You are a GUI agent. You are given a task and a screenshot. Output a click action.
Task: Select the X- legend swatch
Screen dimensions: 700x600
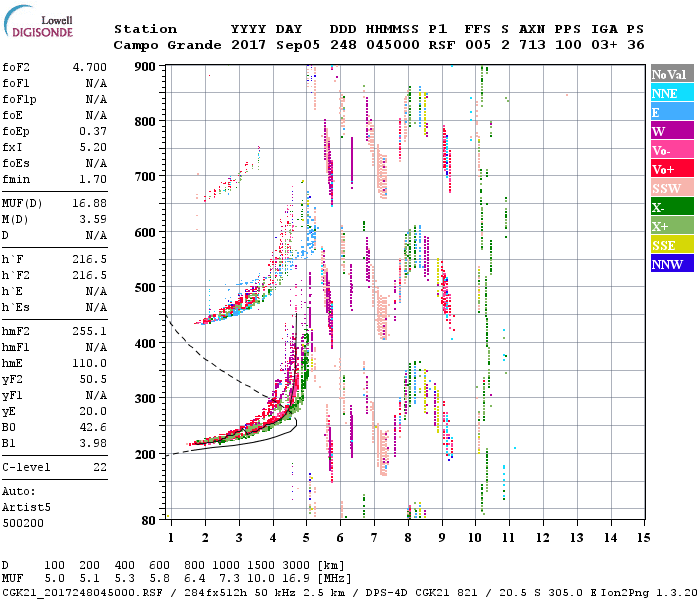click(x=672, y=207)
